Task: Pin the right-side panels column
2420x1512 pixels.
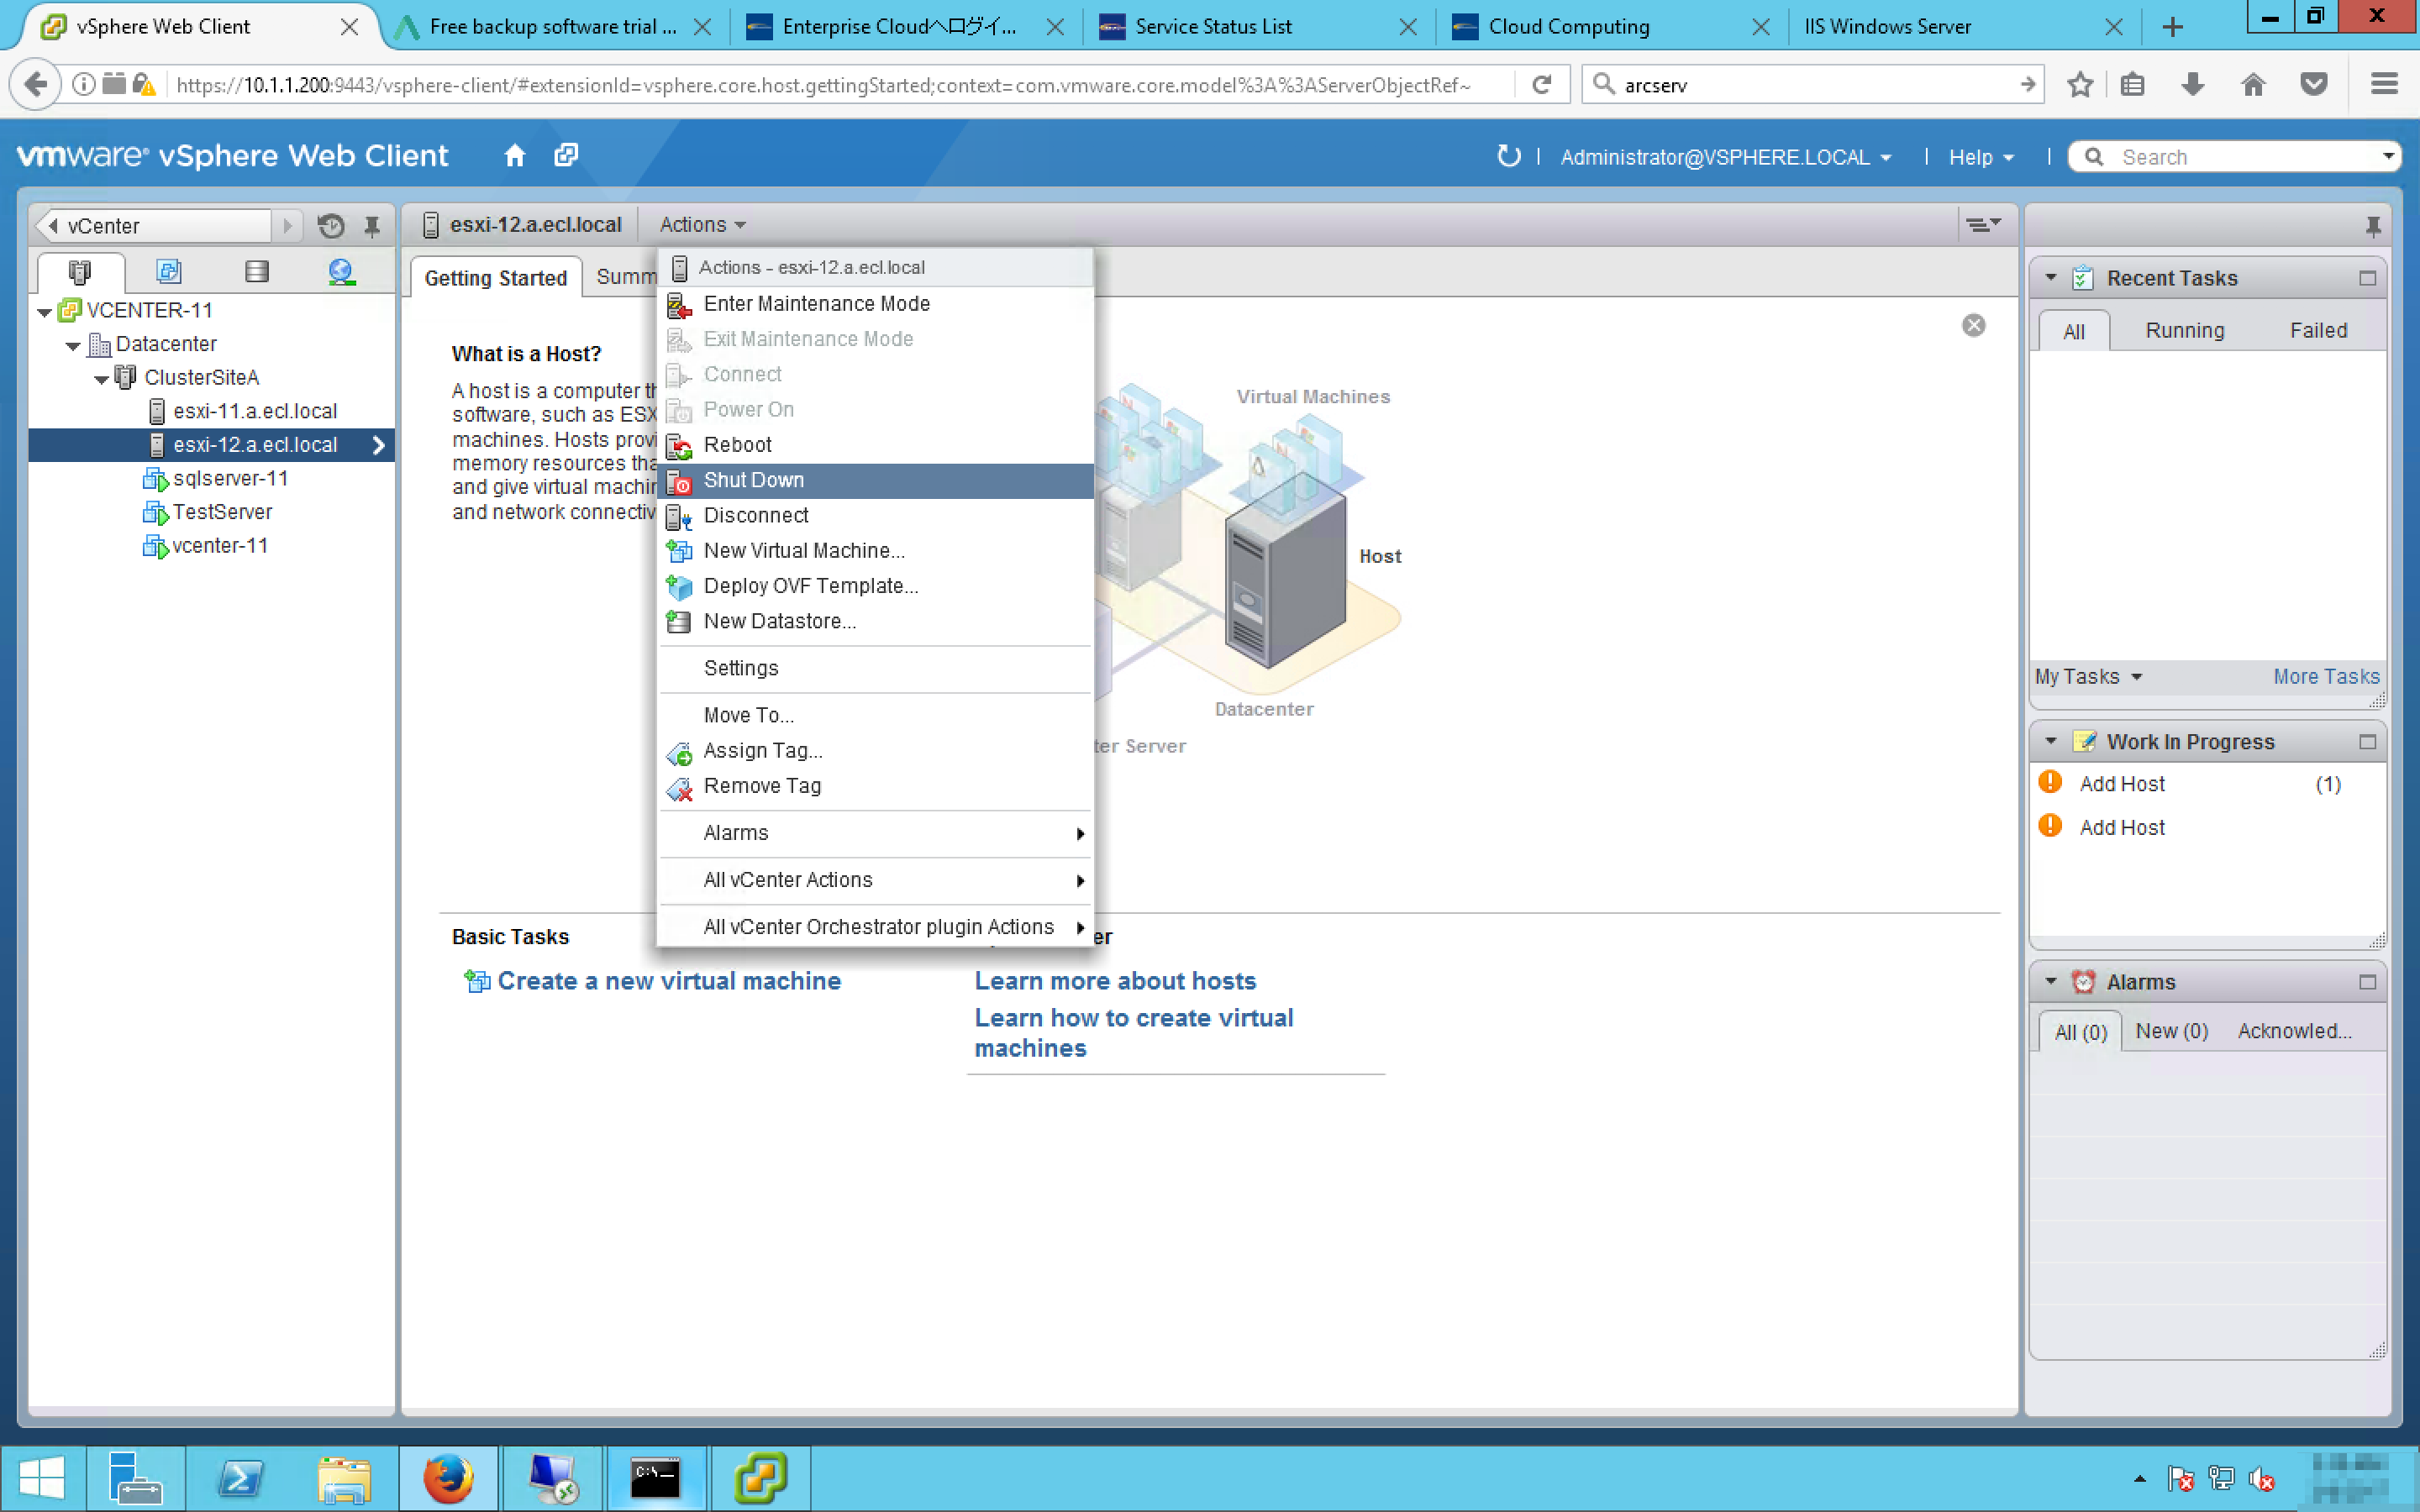Action: click(x=2372, y=226)
